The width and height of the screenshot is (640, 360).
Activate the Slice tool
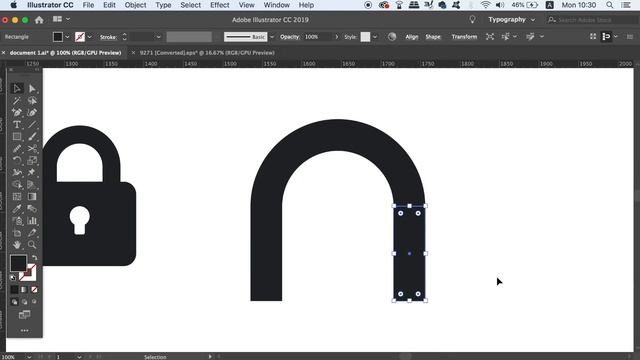32,233
